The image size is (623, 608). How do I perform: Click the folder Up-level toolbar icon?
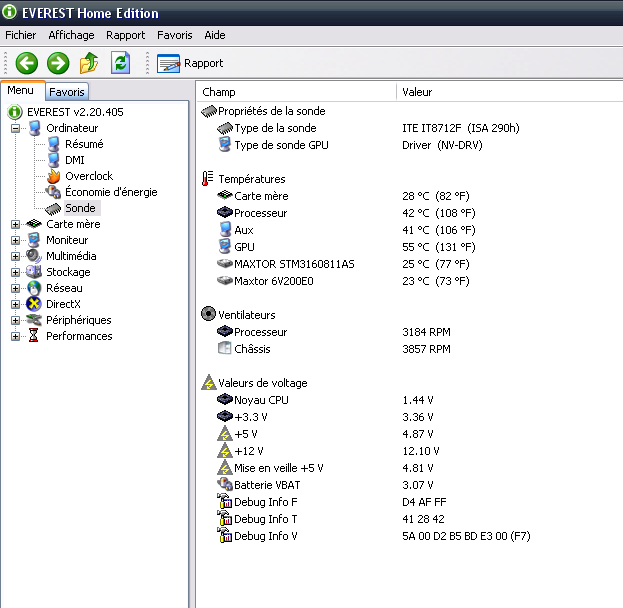(x=89, y=63)
